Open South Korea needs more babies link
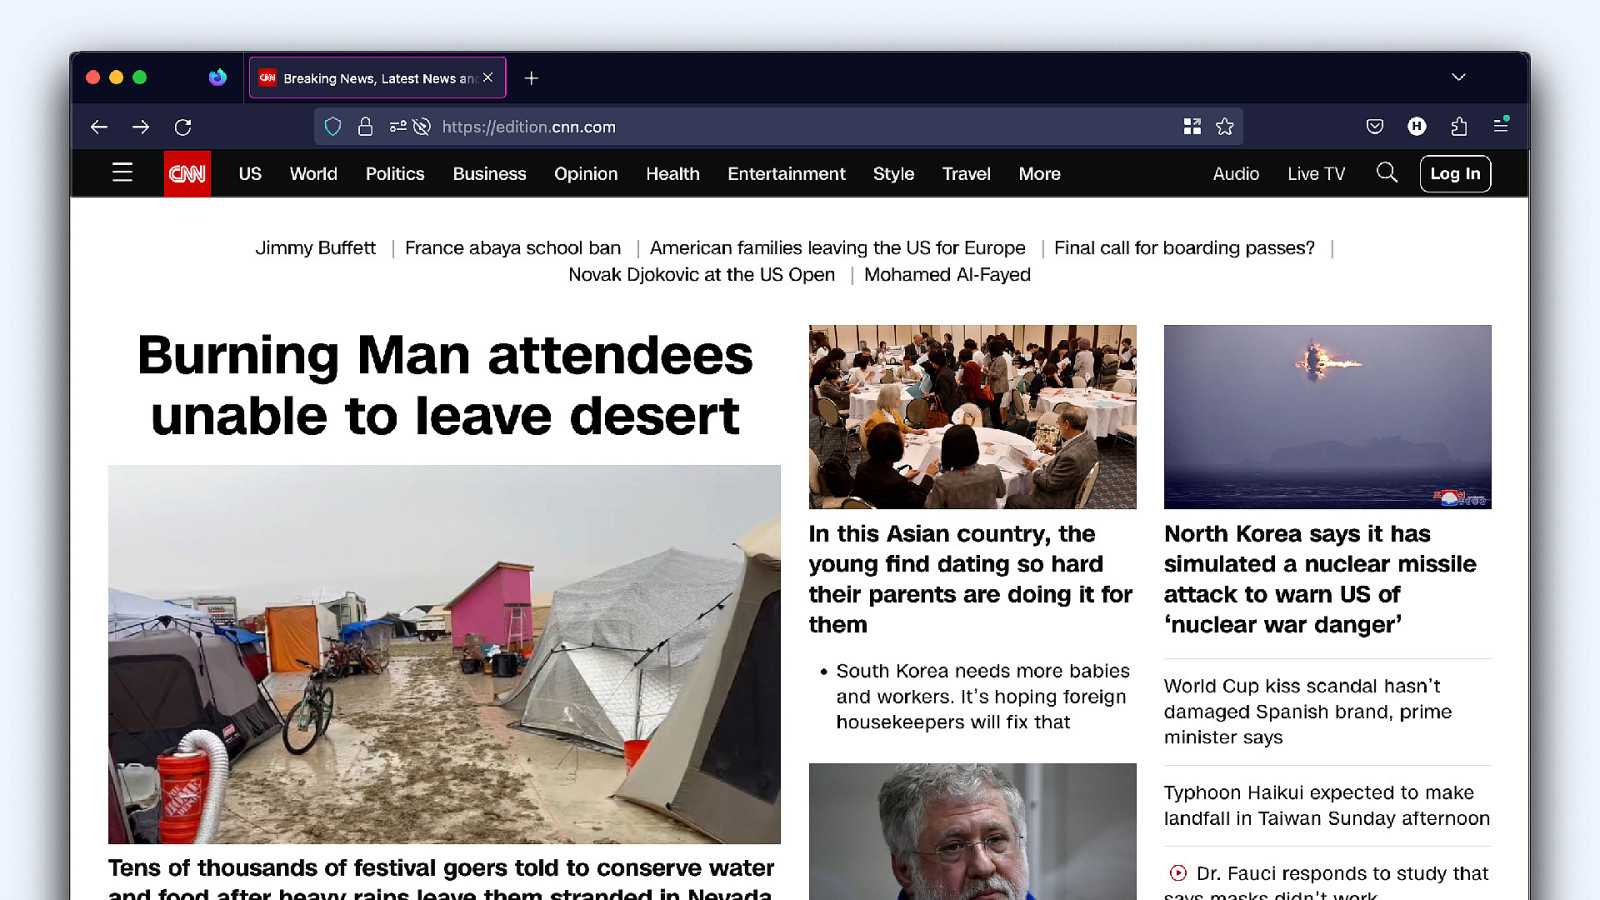 pyautogui.click(x=983, y=697)
